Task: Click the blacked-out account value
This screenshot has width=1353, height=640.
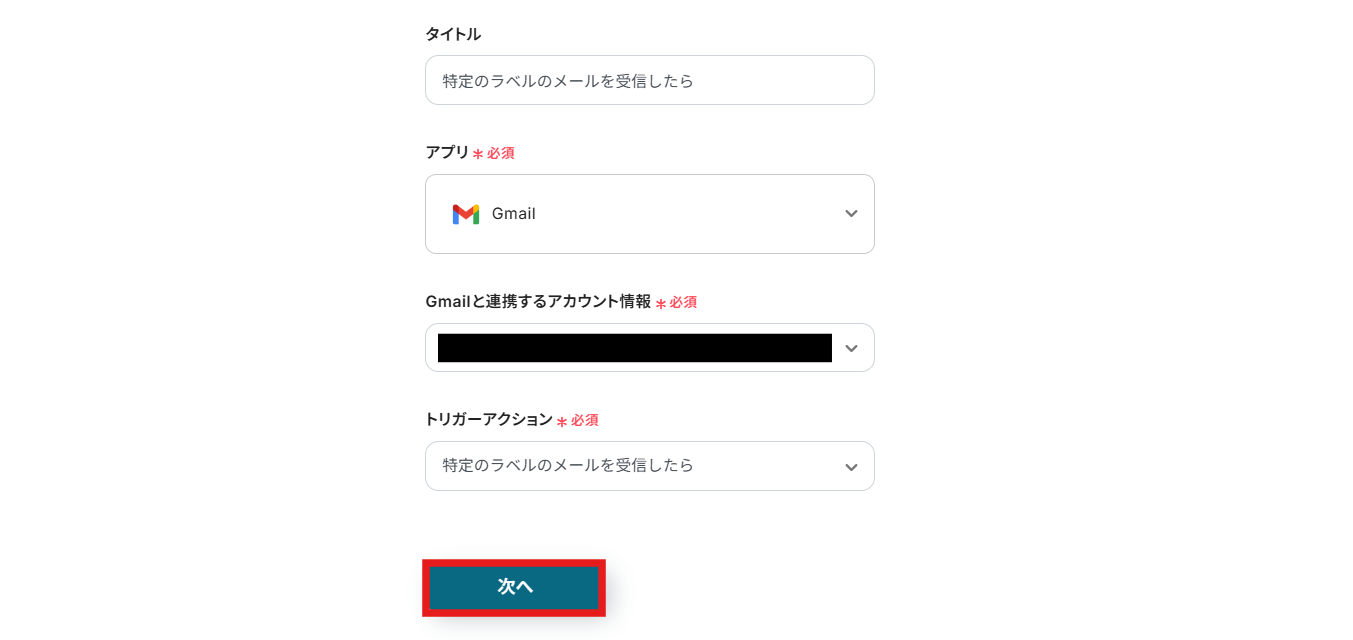Action: click(x=634, y=348)
